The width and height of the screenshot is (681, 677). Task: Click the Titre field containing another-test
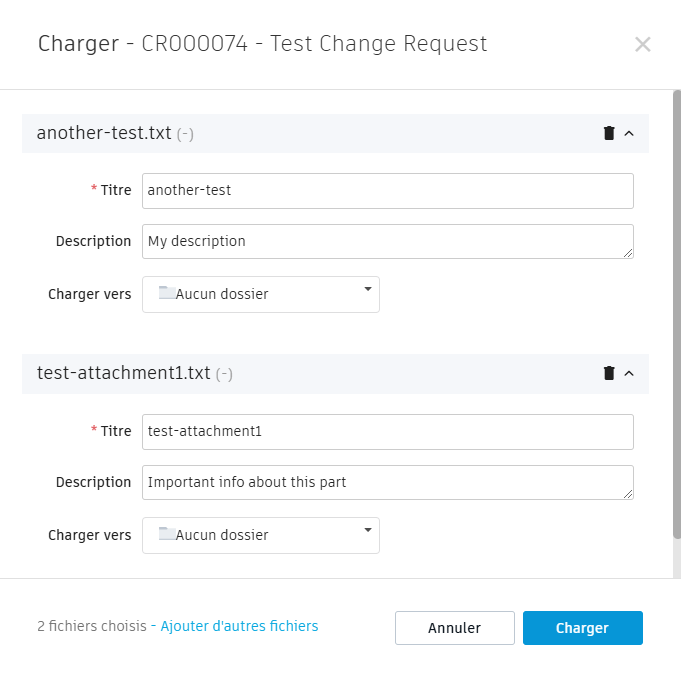(x=387, y=190)
